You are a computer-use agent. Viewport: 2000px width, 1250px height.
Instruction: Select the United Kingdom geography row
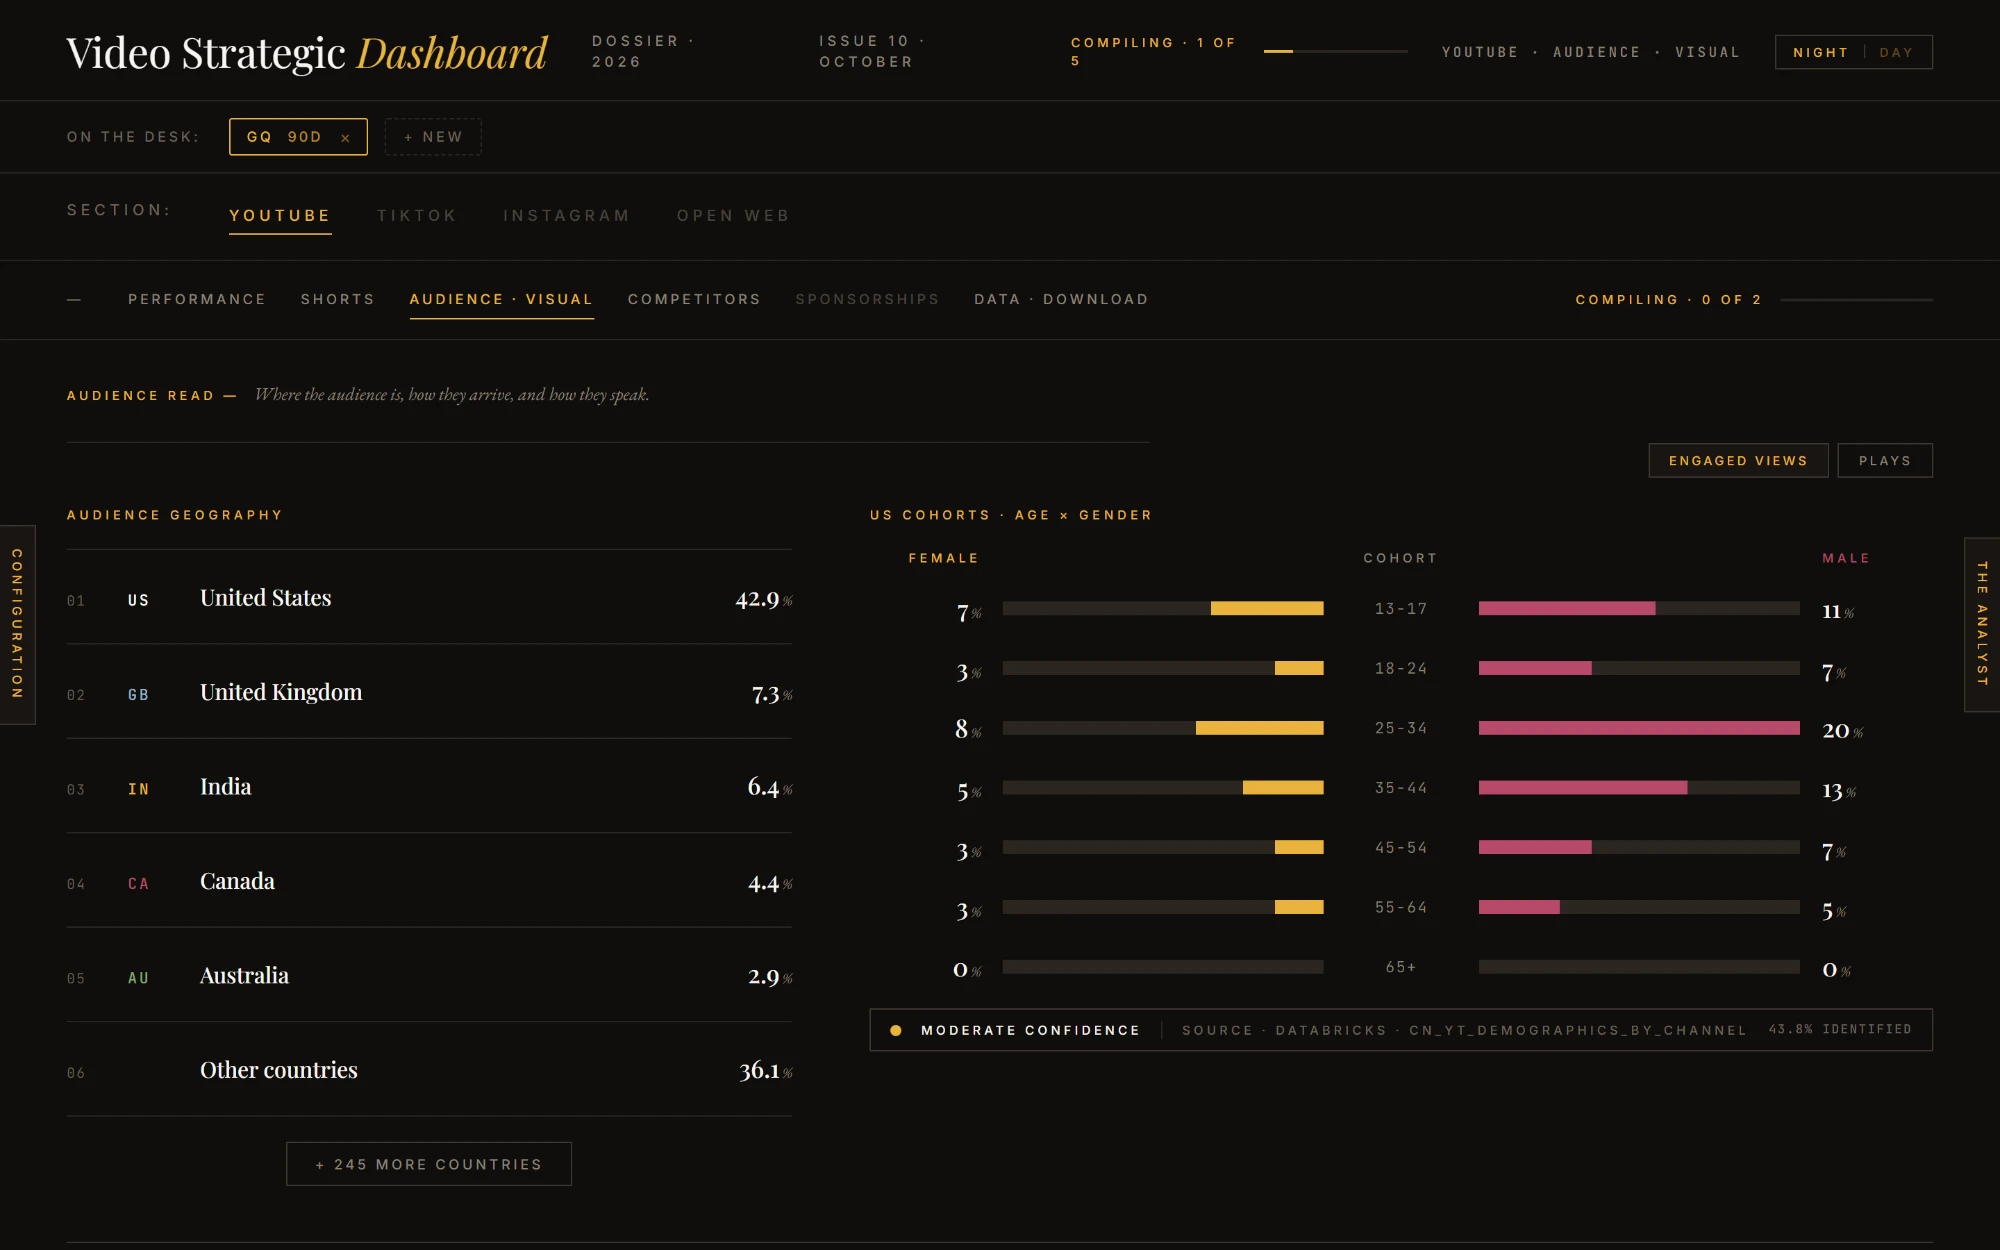429,692
